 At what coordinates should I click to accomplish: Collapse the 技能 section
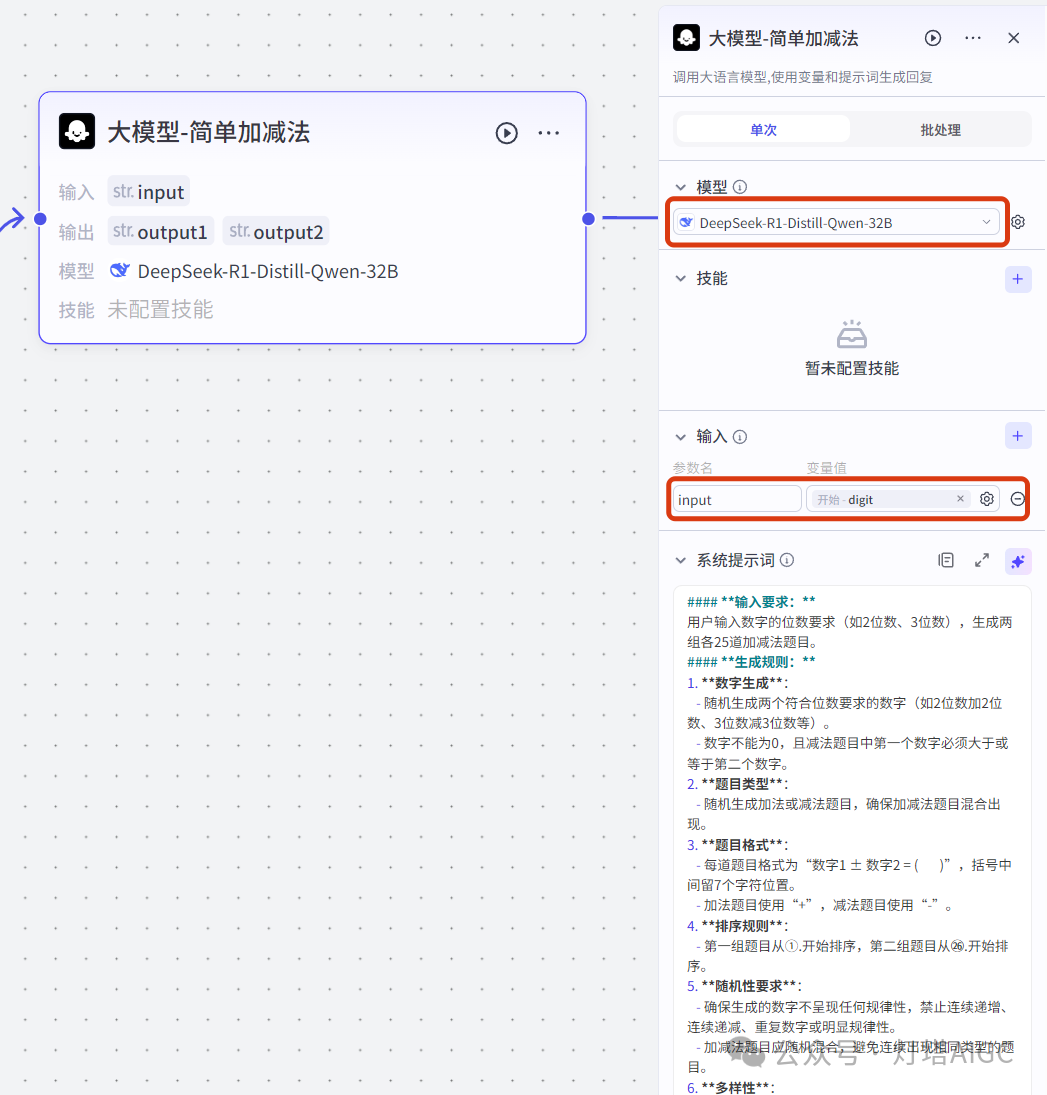(x=680, y=279)
